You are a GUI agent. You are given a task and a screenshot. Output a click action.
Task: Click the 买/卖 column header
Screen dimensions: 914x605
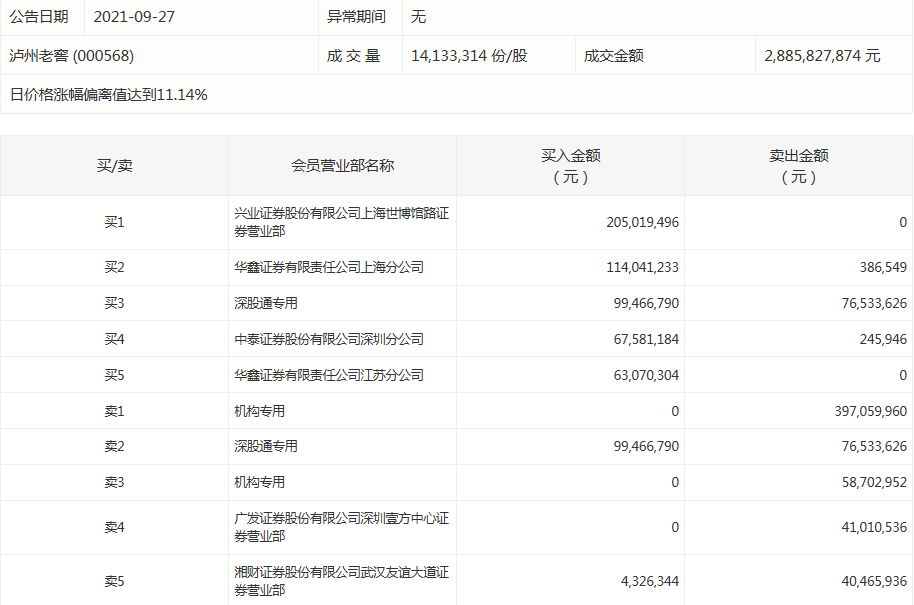tap(115, 166)
